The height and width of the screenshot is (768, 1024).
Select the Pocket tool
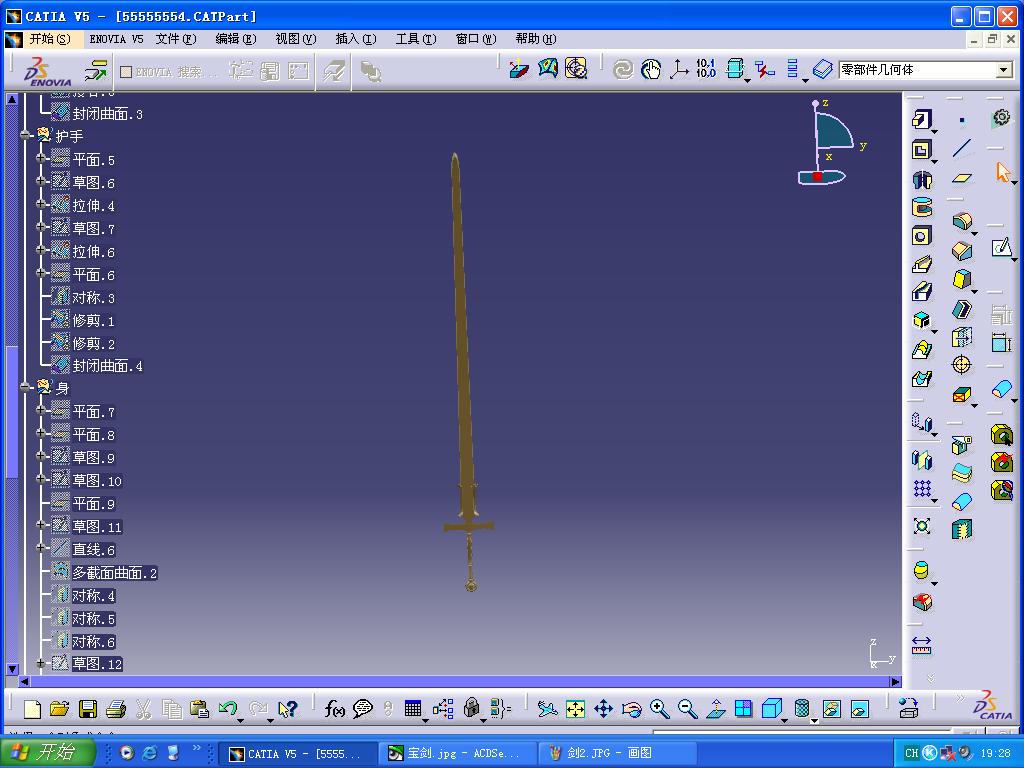921,150
